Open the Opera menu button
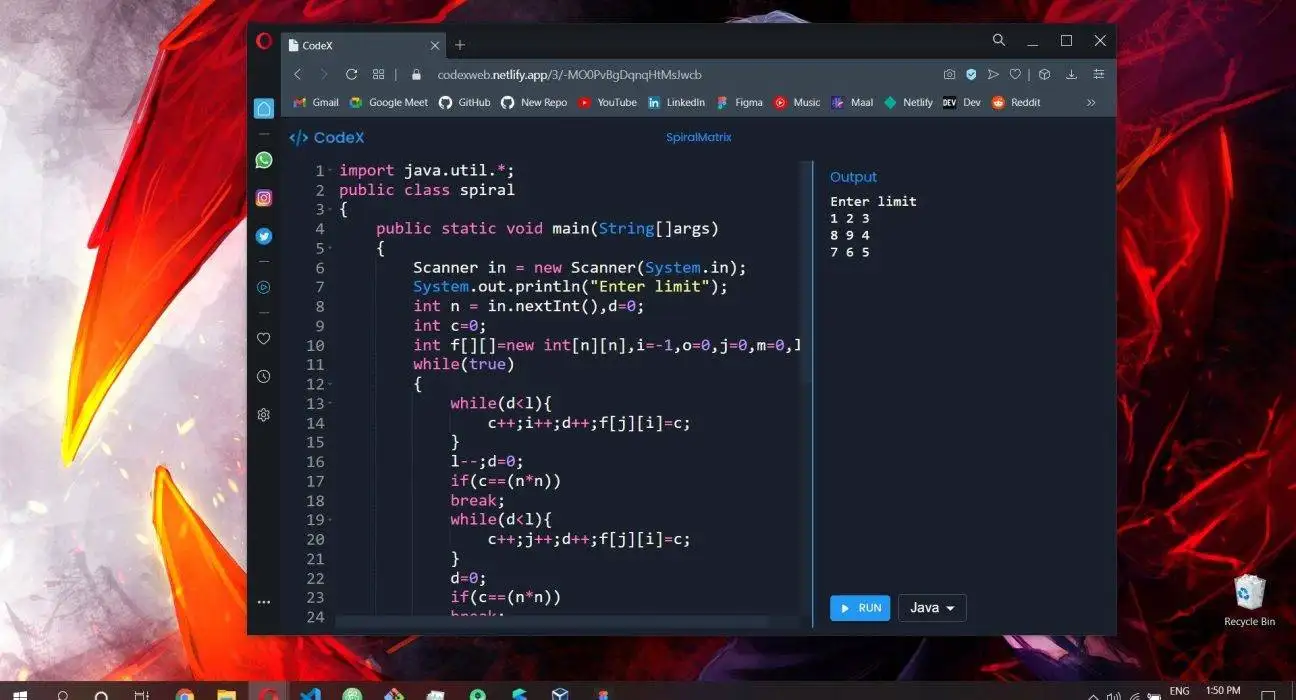 [263, 40]
